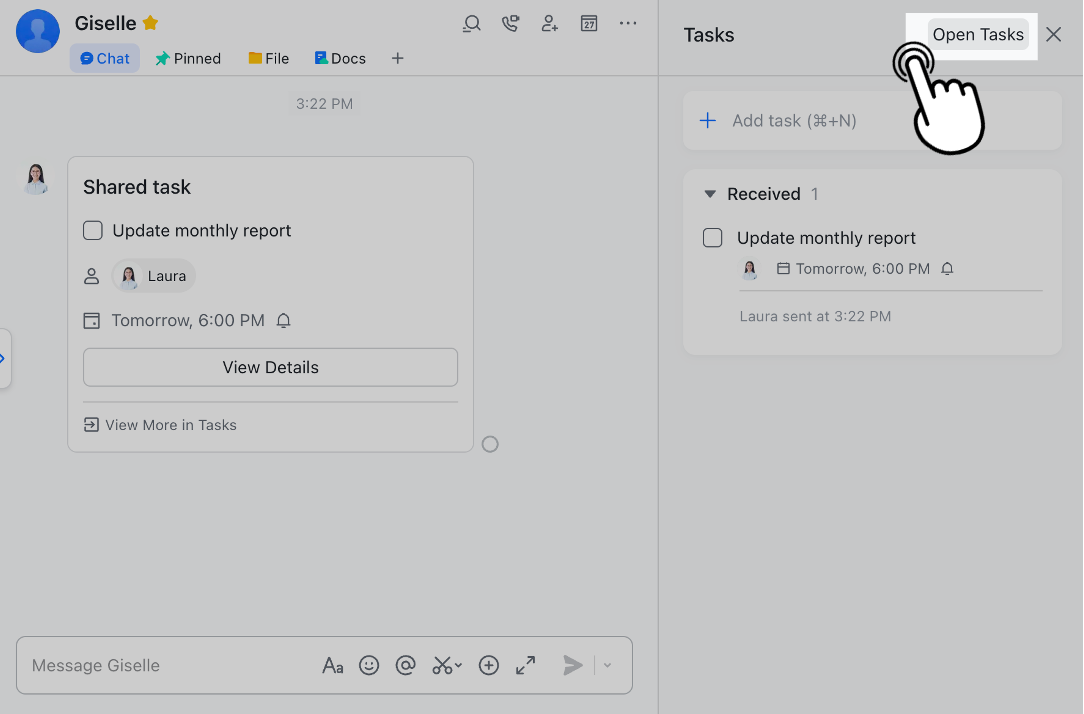This screenshot has height=714, width=1084.
Task: Open the send options dropdown arrow
Action: click(606, 665)
